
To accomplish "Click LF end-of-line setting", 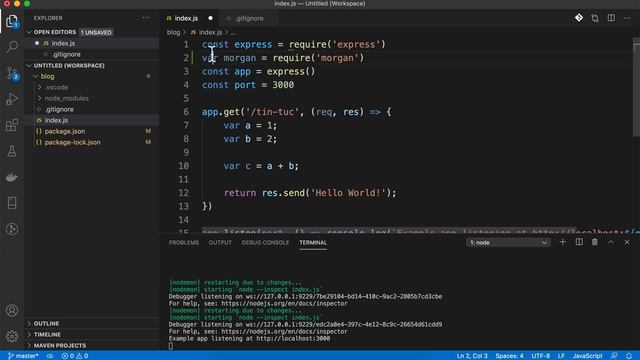I will click(561, 356).
